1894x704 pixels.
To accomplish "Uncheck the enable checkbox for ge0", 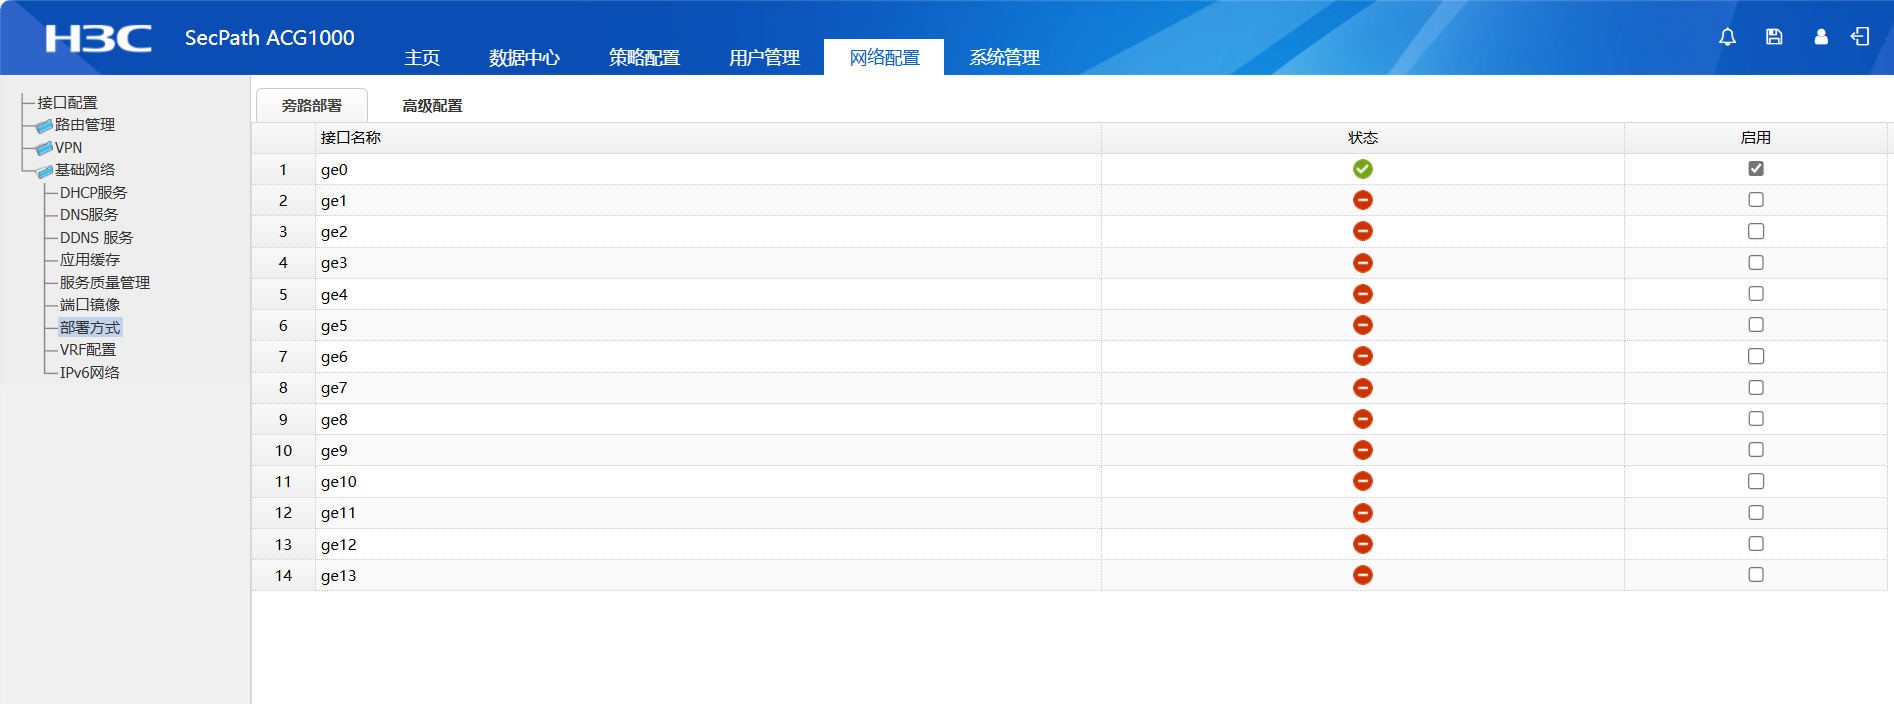I will pos(1755,169).
